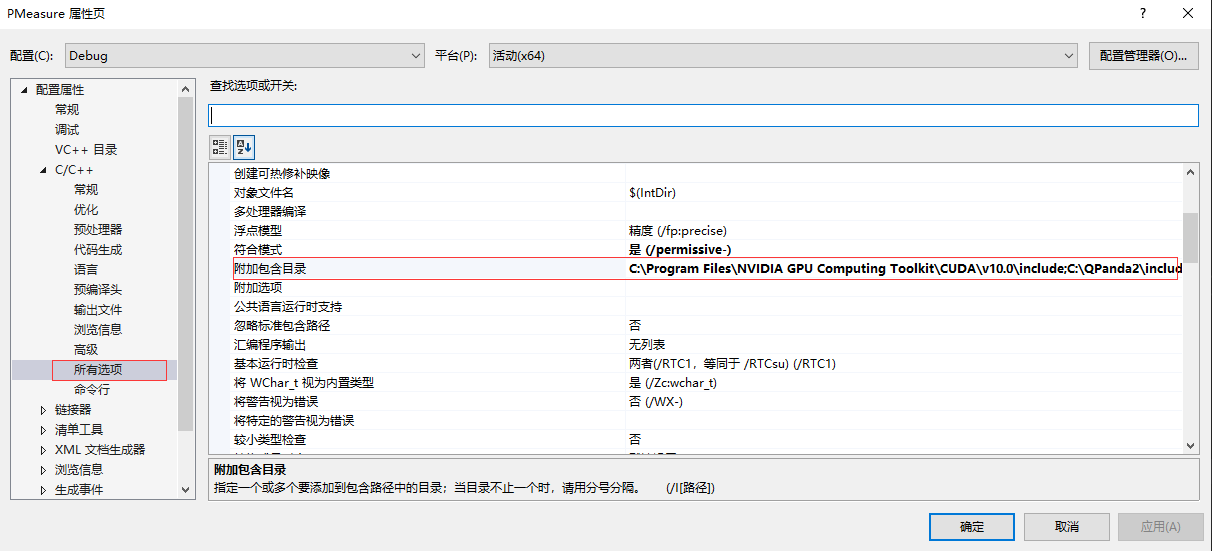Select 所有选项 in the tree
Screen dimensions: 1212x551
tap(98, 370)
